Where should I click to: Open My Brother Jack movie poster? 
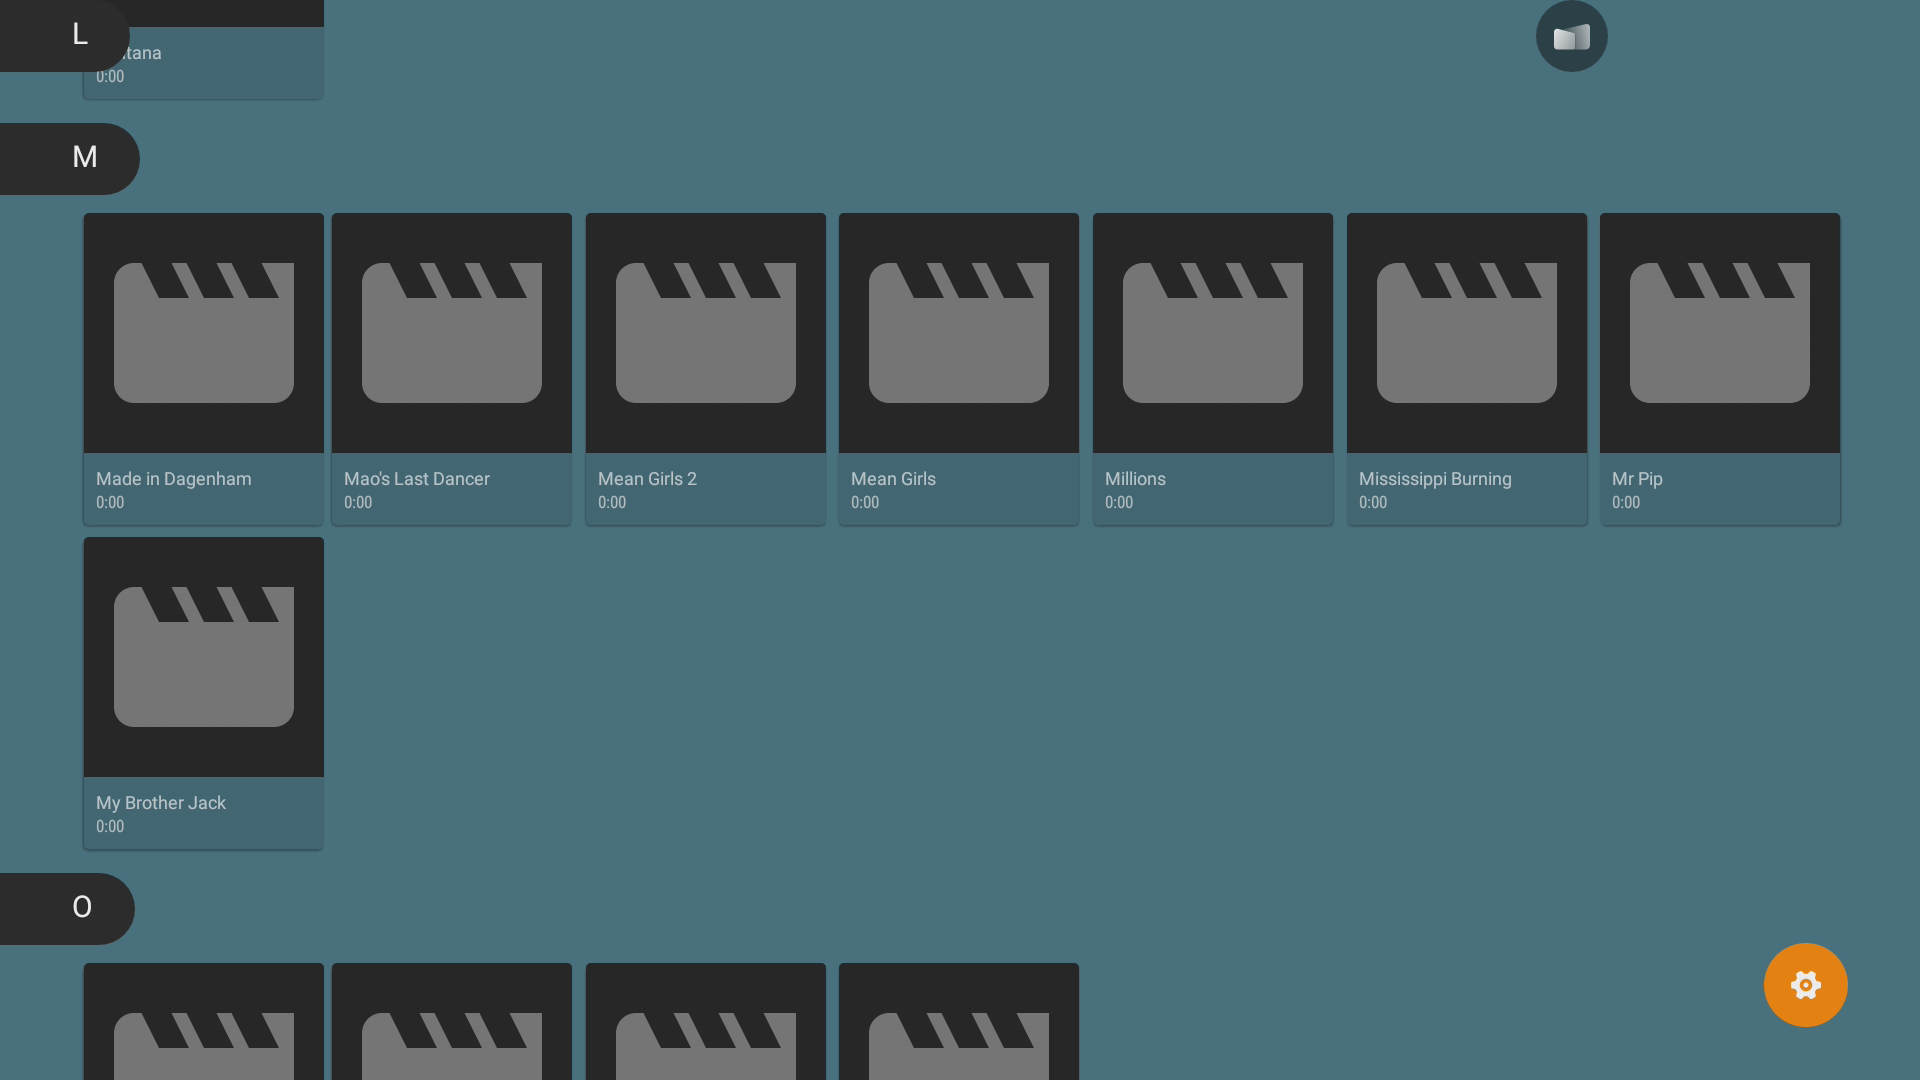(x=204, y=657)
